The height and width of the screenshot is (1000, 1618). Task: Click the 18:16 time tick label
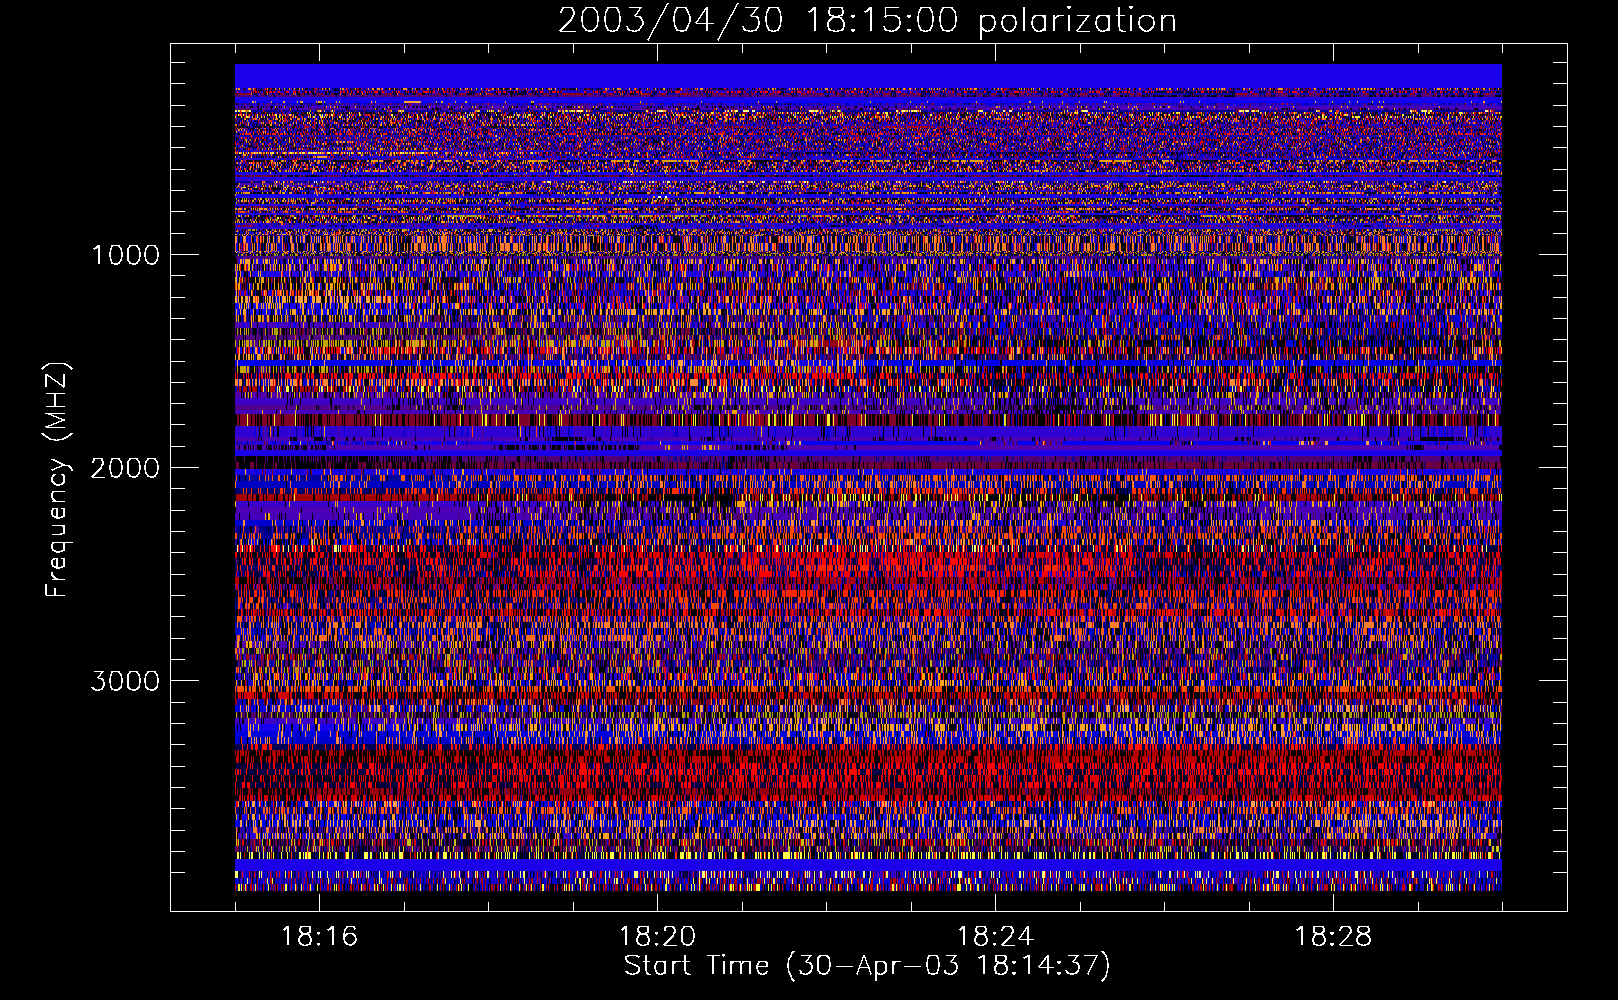319,937
